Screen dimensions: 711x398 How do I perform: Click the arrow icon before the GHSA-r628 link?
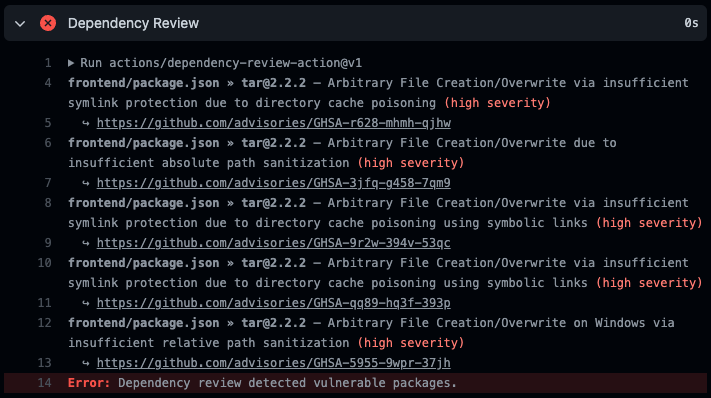tap(86, 123)
